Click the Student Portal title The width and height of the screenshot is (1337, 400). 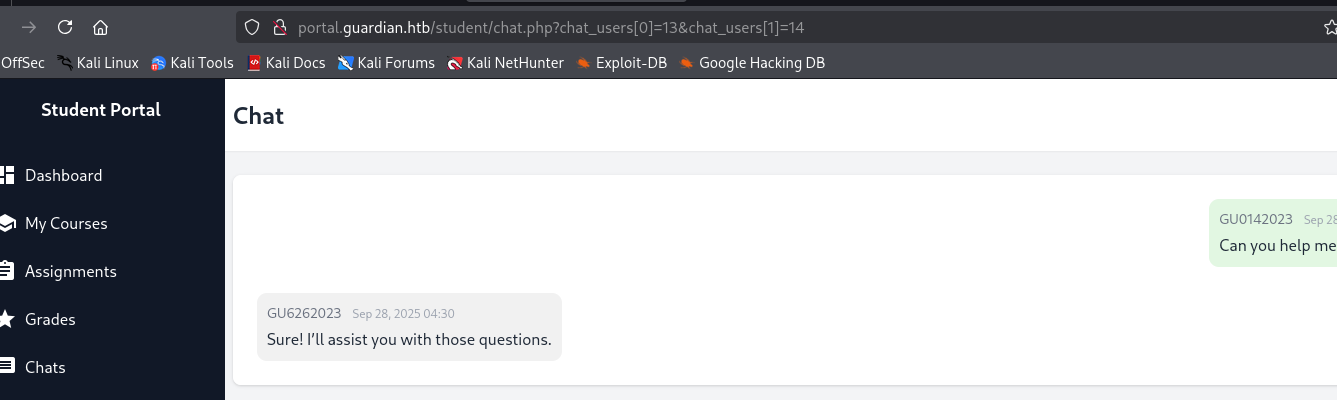(101, 110)
